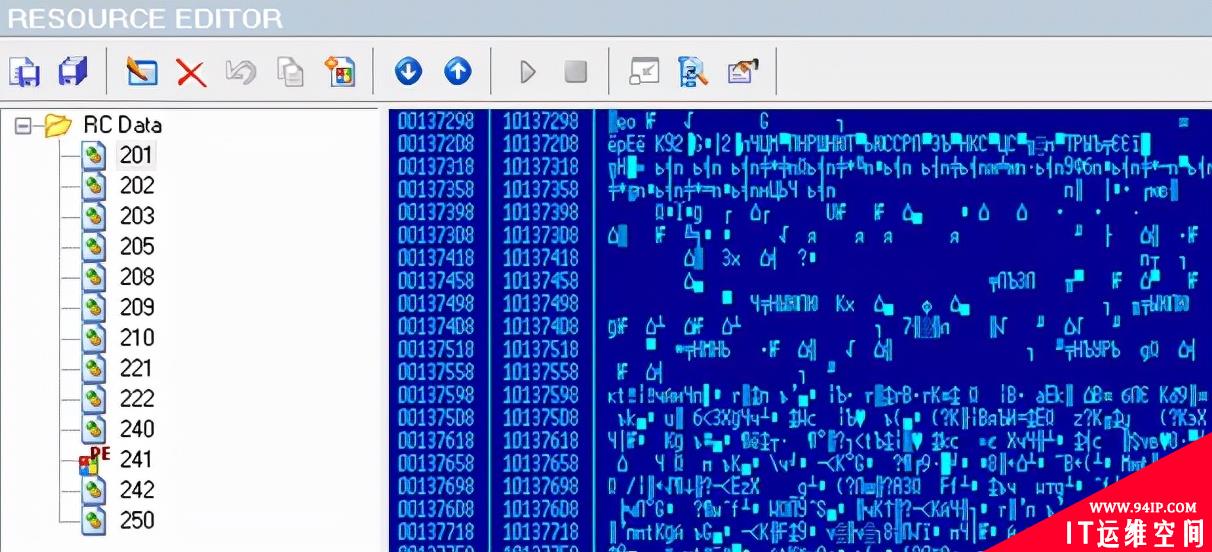
Task: Click address 10137658 in second column
Action: 540,463
